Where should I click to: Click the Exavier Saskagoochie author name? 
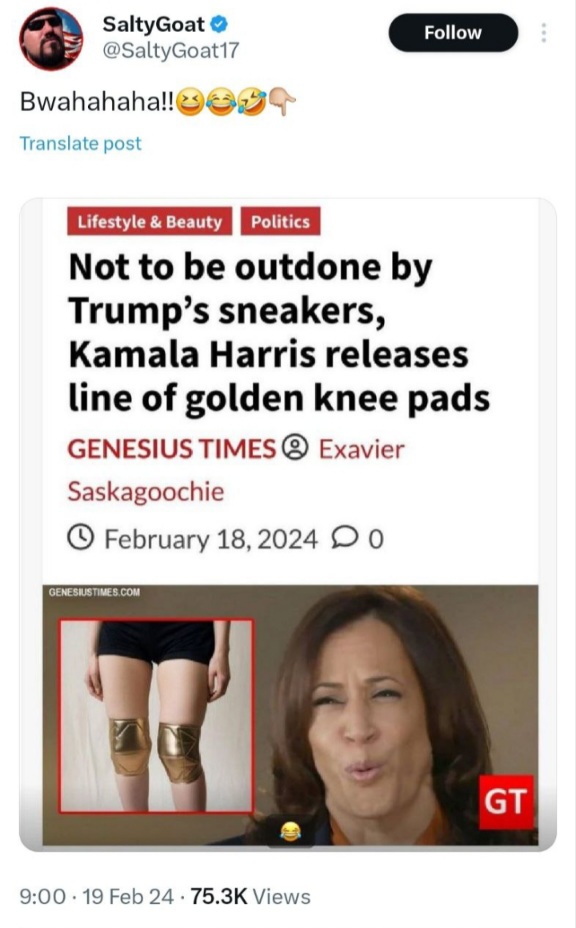coord(236,471)
